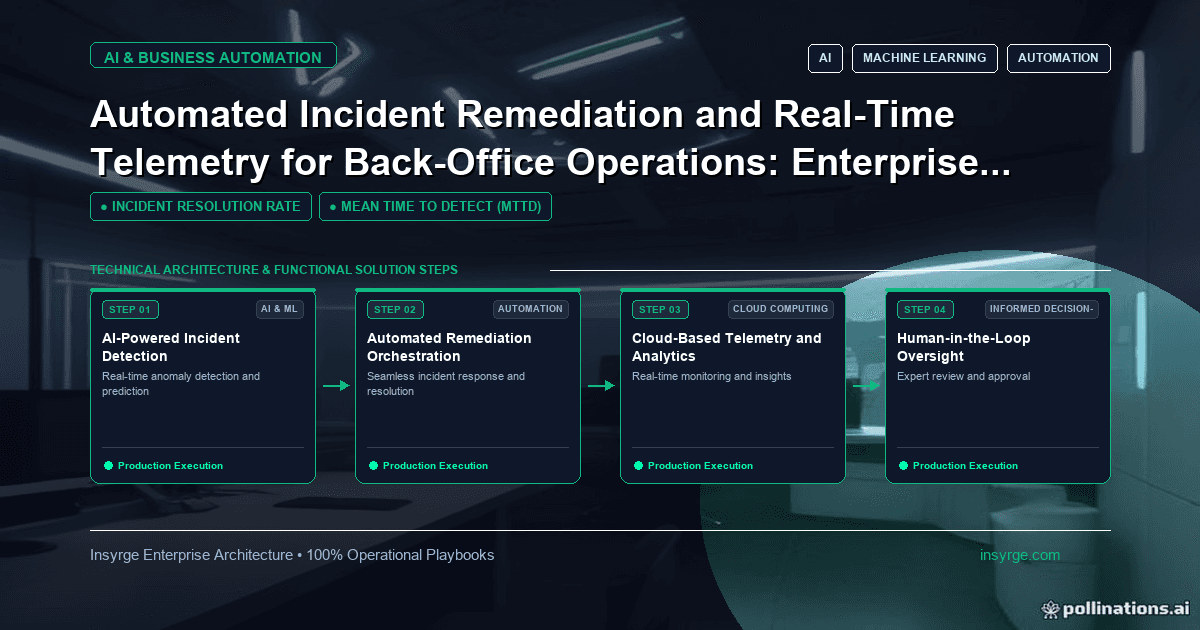Open the Automated Remediation Orchestration title
Screen dimensions: 1200x630
(x=449, y=347)
